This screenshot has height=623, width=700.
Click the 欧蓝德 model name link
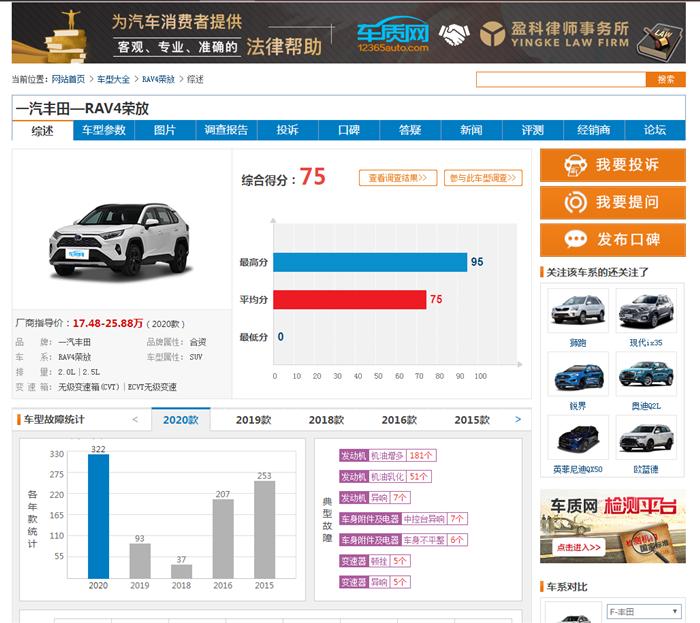point(646,469)
